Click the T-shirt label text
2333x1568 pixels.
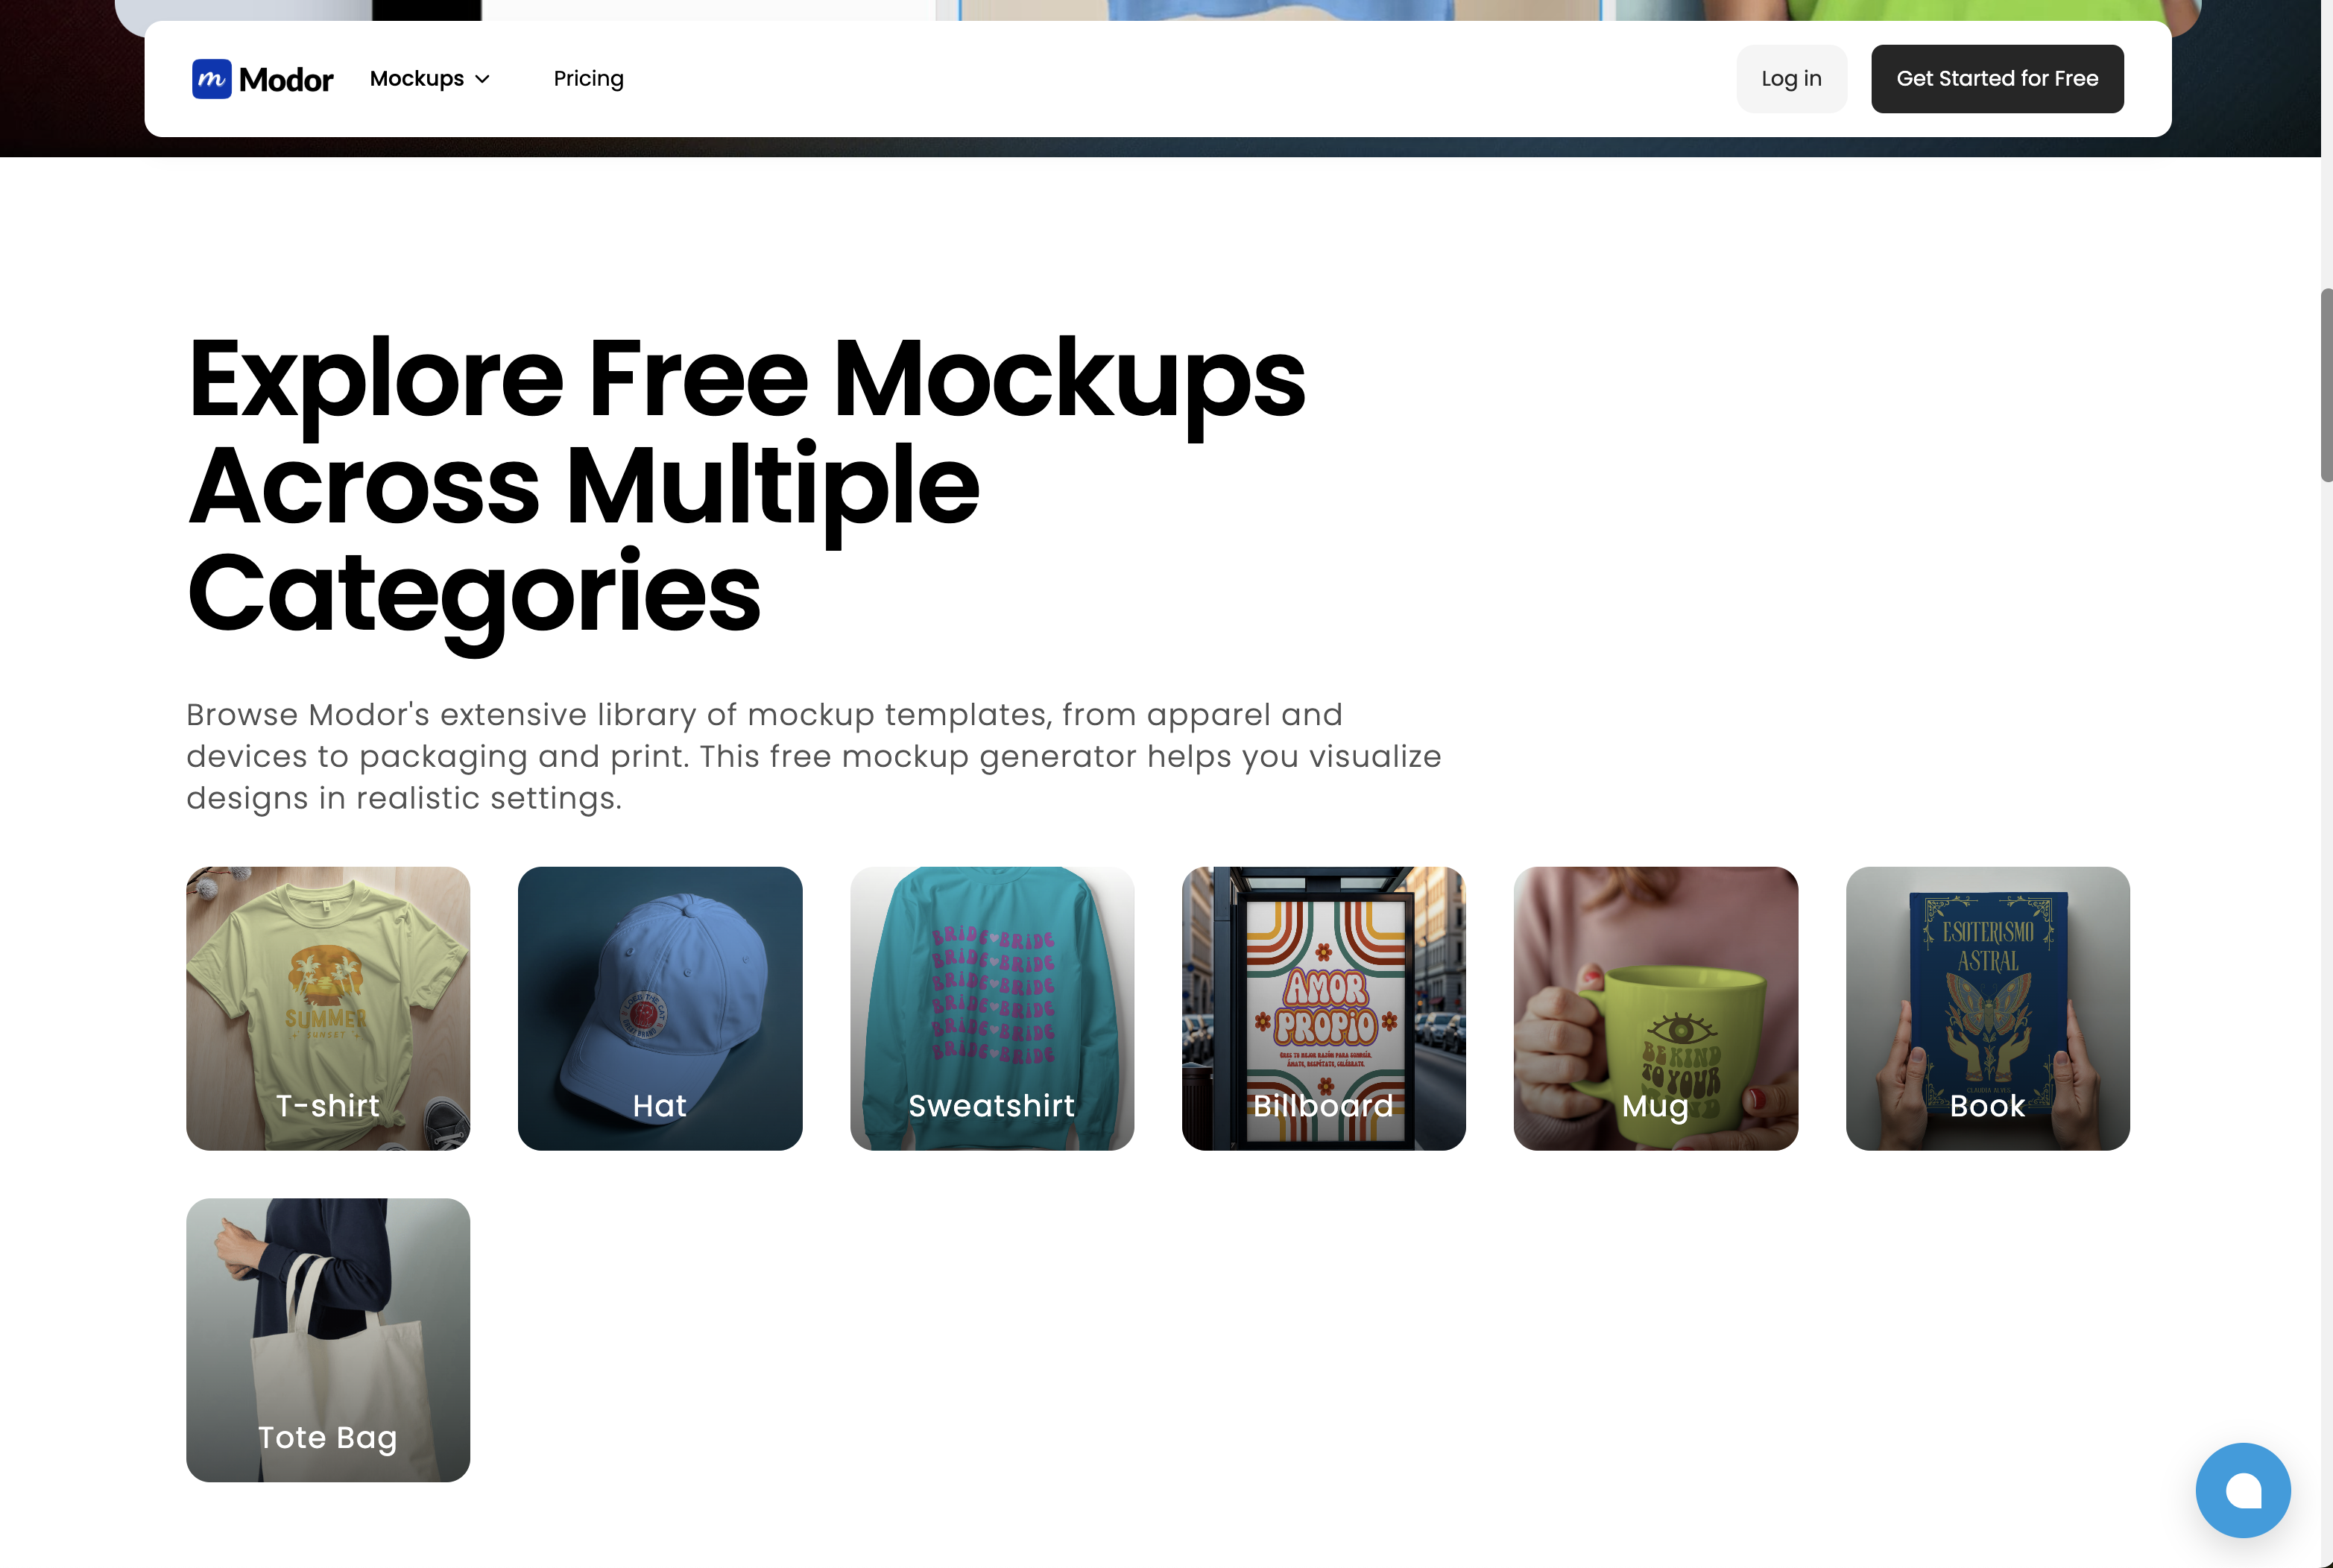point(328,1105)
